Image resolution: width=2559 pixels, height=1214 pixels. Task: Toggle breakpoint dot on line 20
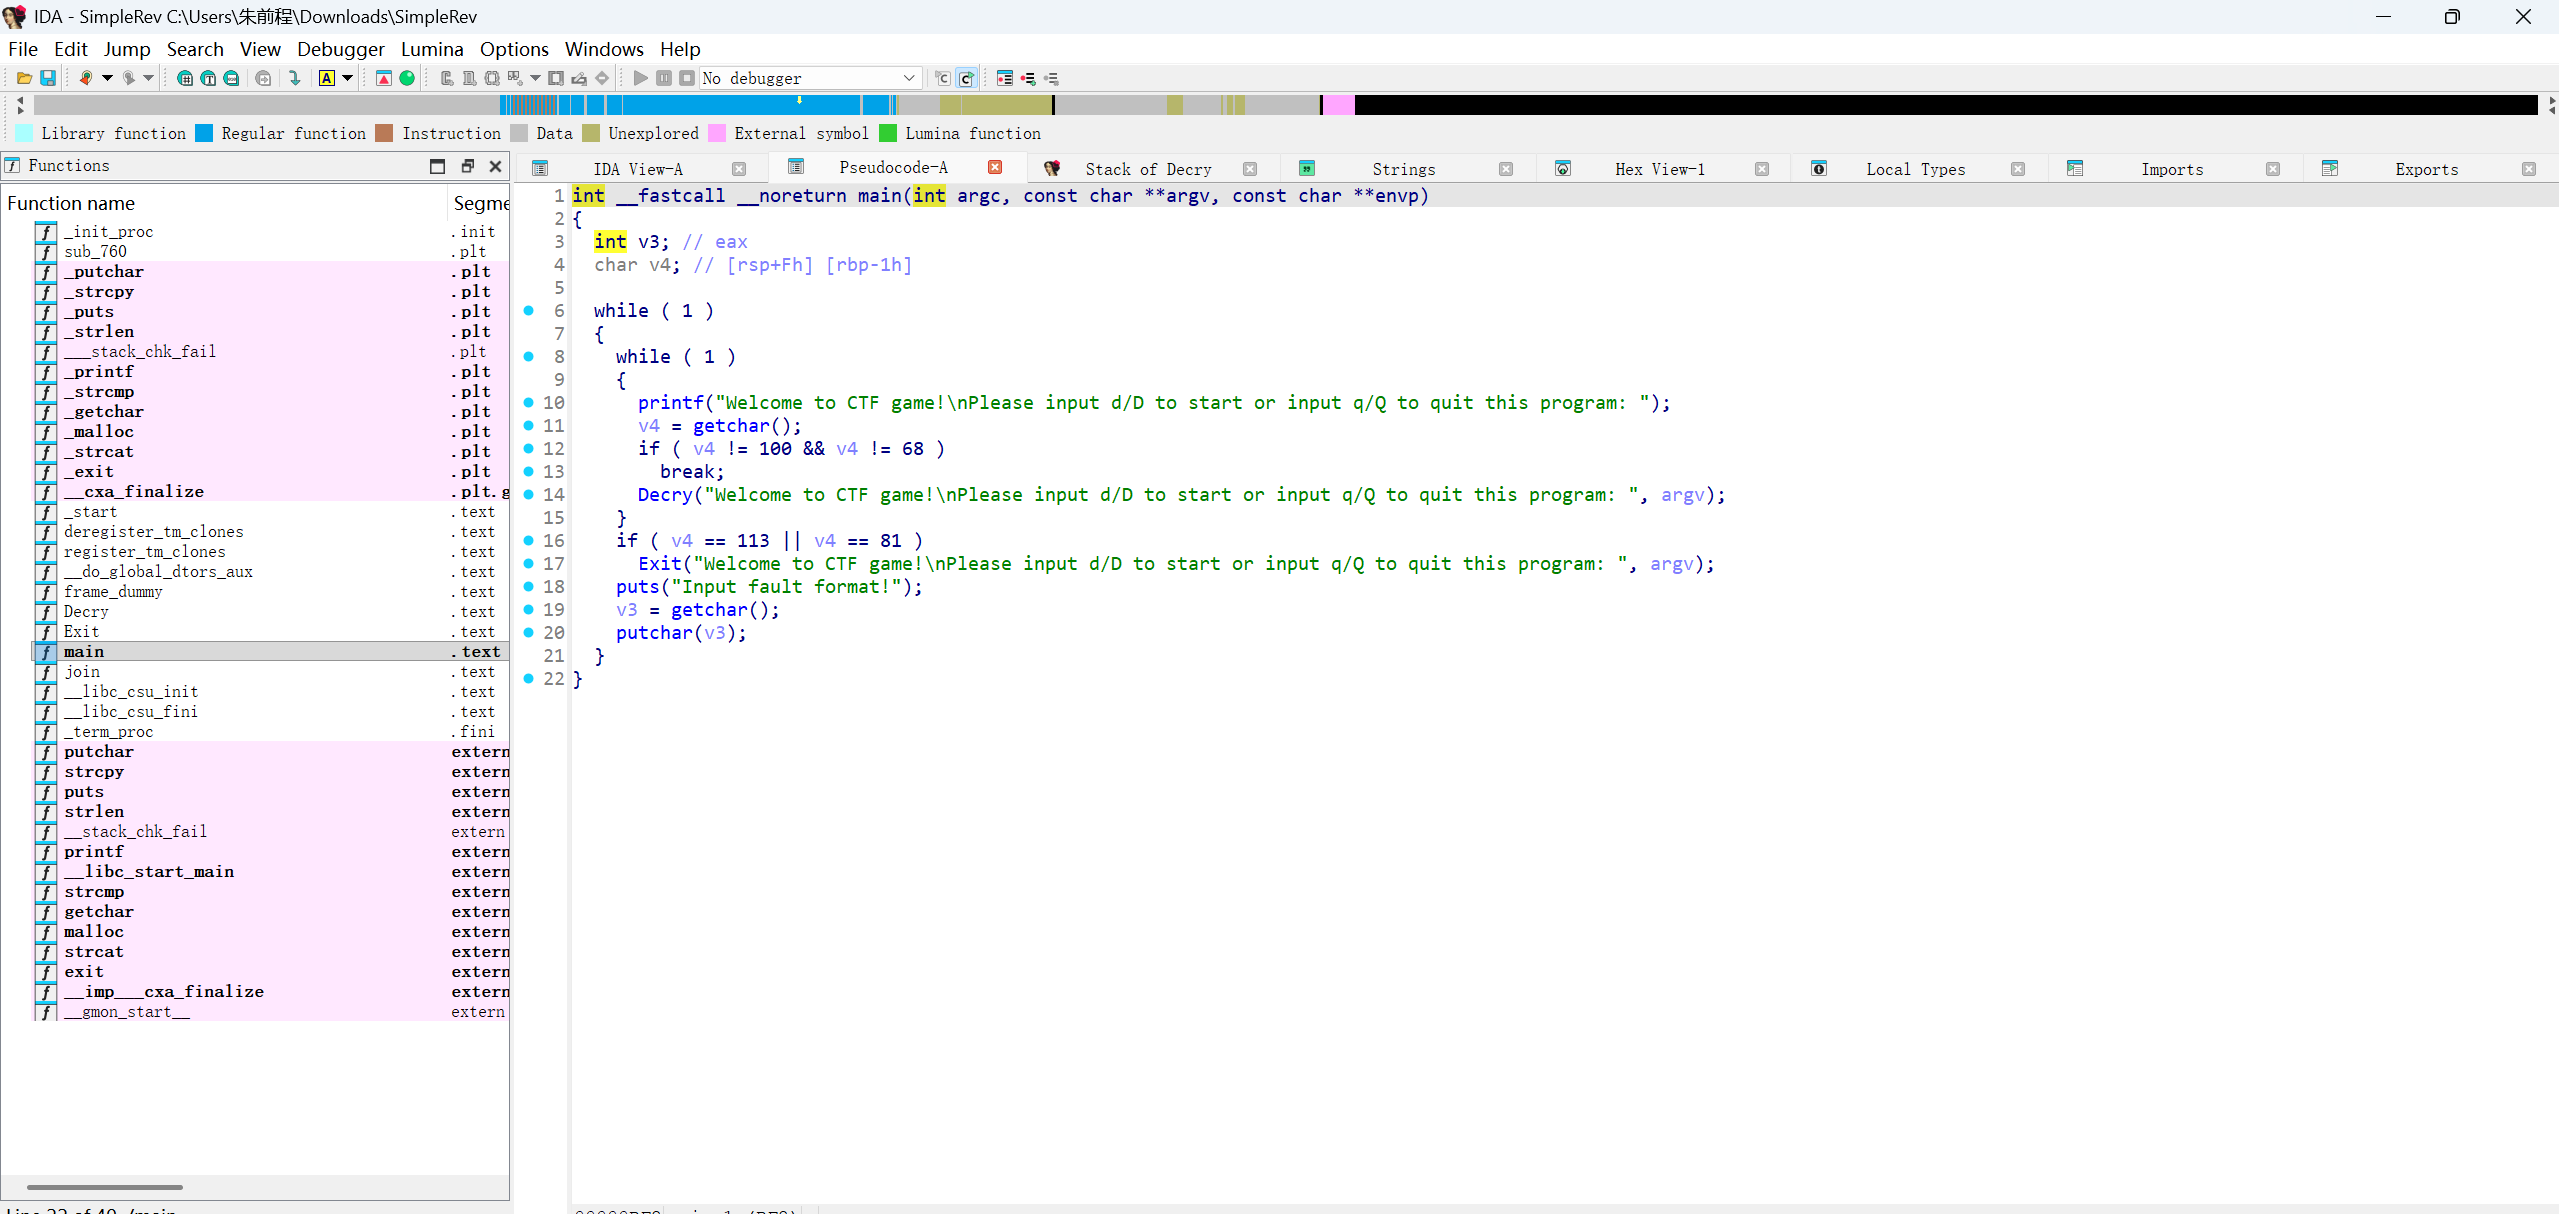click(529, 632)
